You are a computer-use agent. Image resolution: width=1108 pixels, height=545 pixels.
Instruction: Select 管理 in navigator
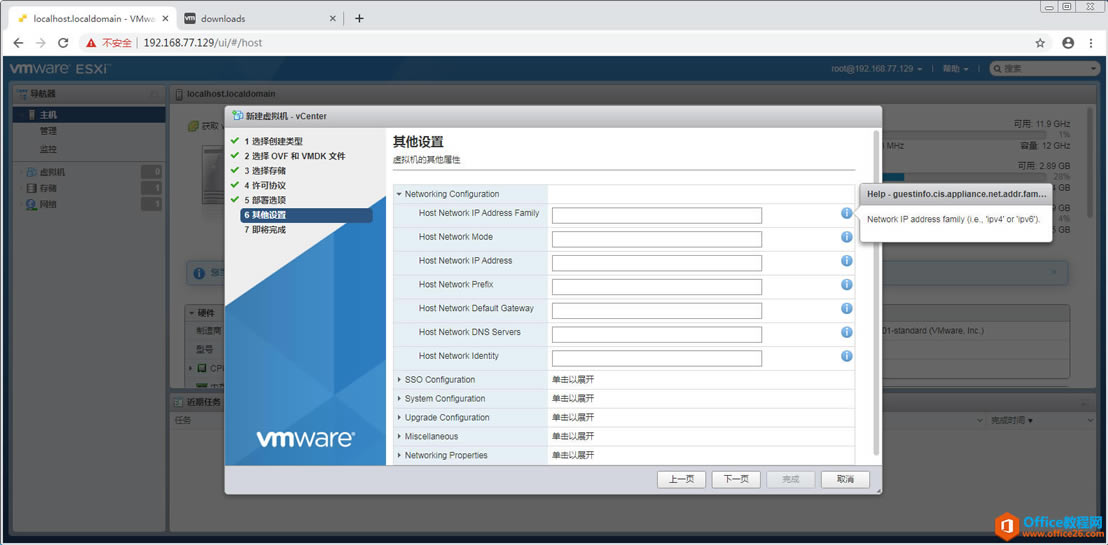point(48,131)
